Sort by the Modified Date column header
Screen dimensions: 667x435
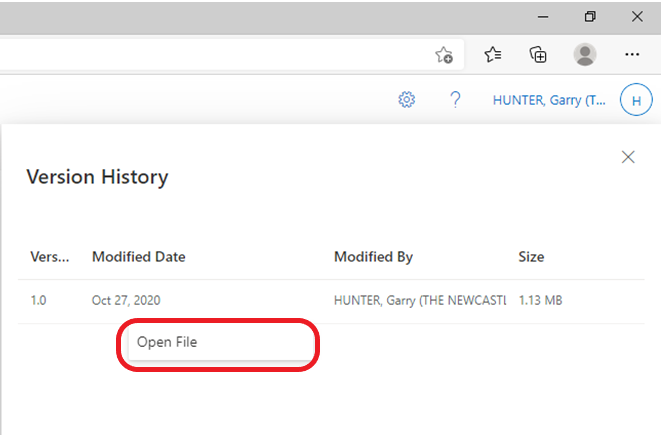[x=138, y=257]
